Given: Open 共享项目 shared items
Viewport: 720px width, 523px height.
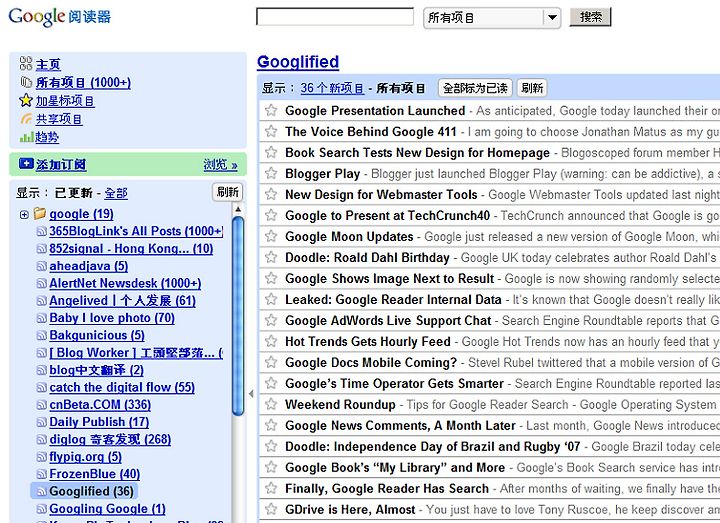Looking at the screenshot, I should pyautogui.click(x=59, y=119).
